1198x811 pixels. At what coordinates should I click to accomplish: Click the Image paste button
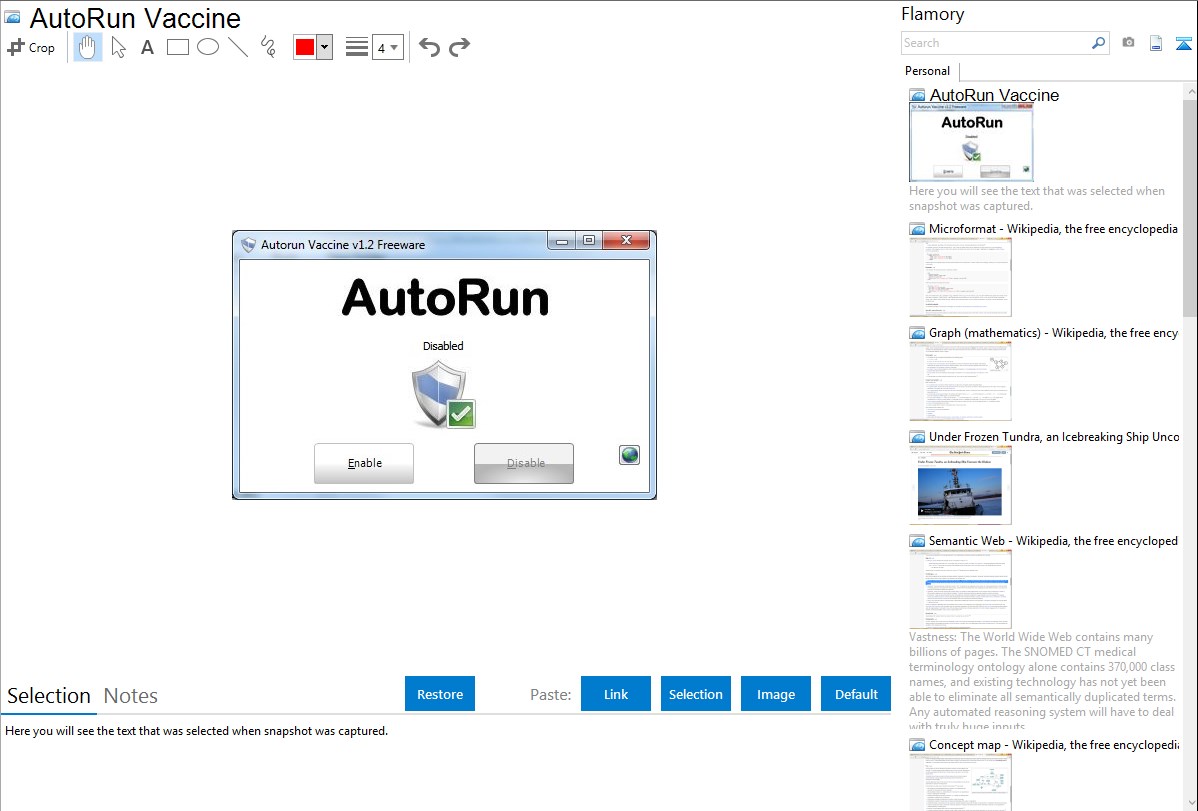(x=776, y=694)
